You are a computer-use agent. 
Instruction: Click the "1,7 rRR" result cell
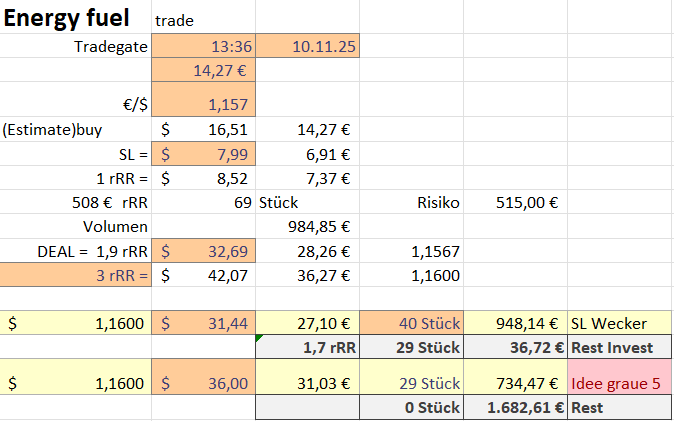(306, 347)
